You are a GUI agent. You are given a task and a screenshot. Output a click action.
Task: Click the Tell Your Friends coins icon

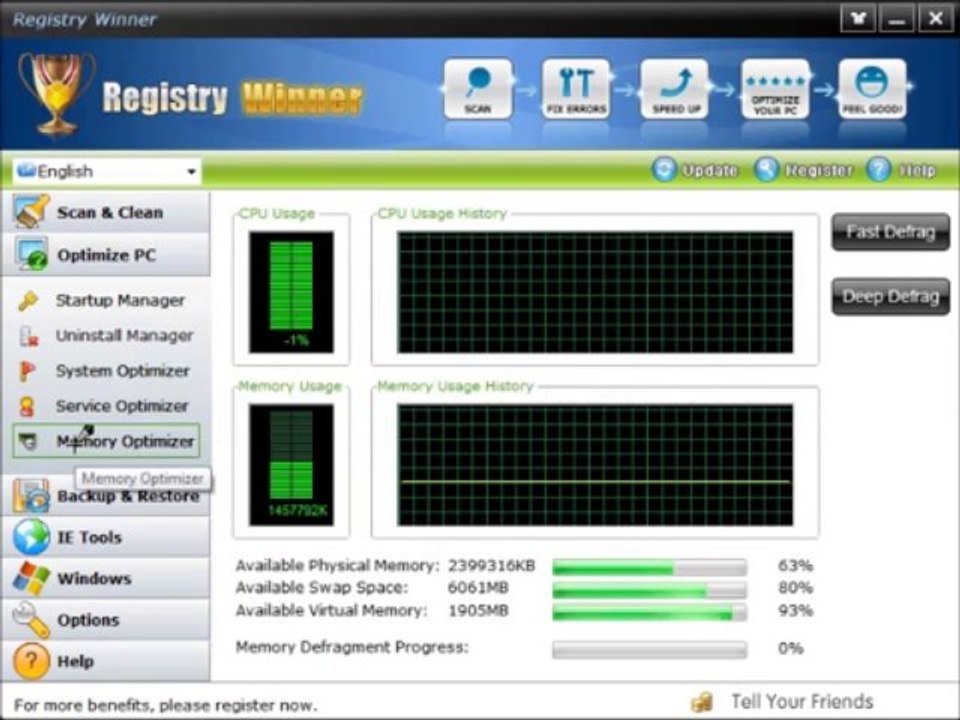click(702, 702)
